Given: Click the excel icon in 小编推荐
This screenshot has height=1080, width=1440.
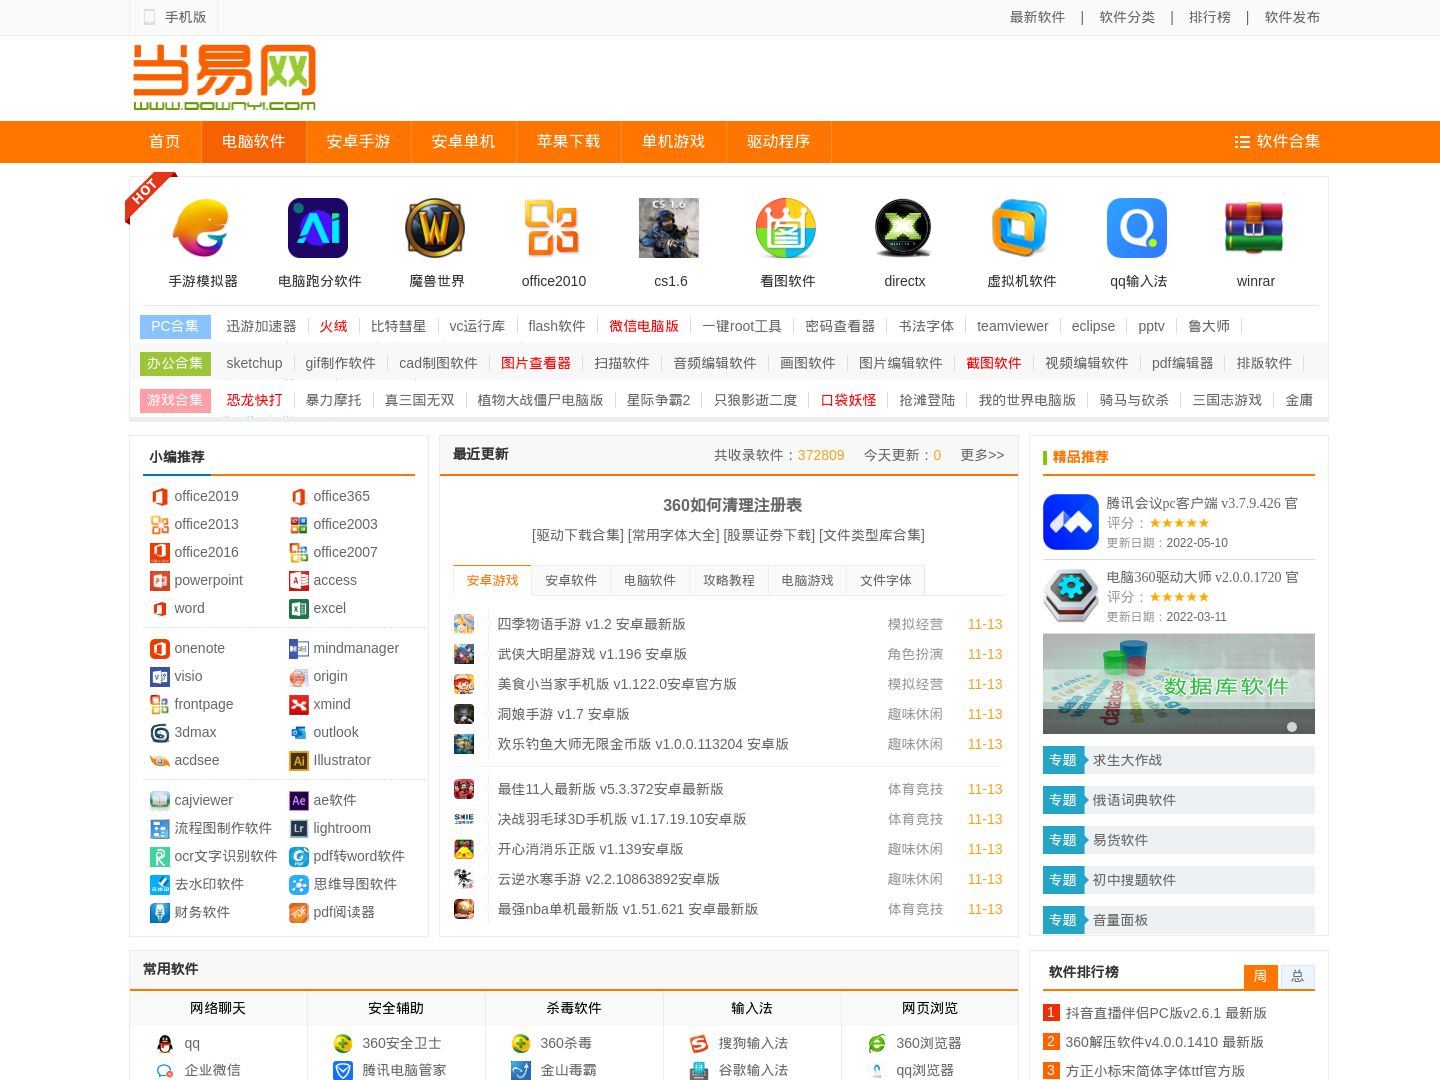Looking at the screenshot, I should [x=298, y=608].
